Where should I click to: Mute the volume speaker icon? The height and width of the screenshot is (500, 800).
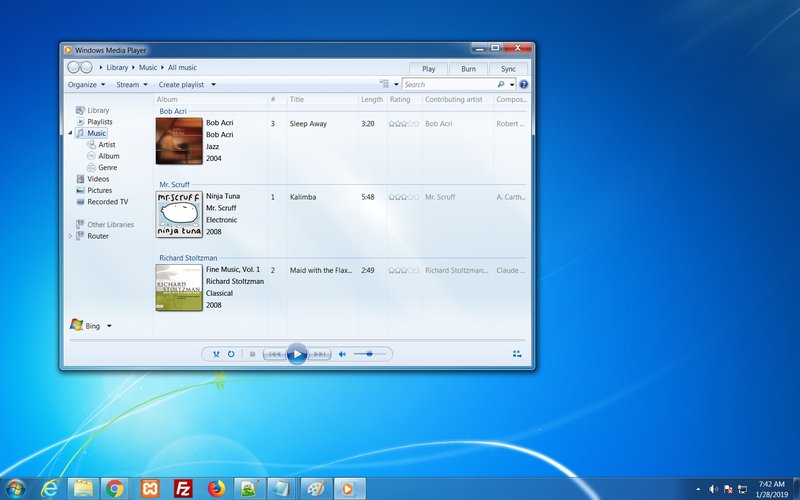tap(342, 354)
